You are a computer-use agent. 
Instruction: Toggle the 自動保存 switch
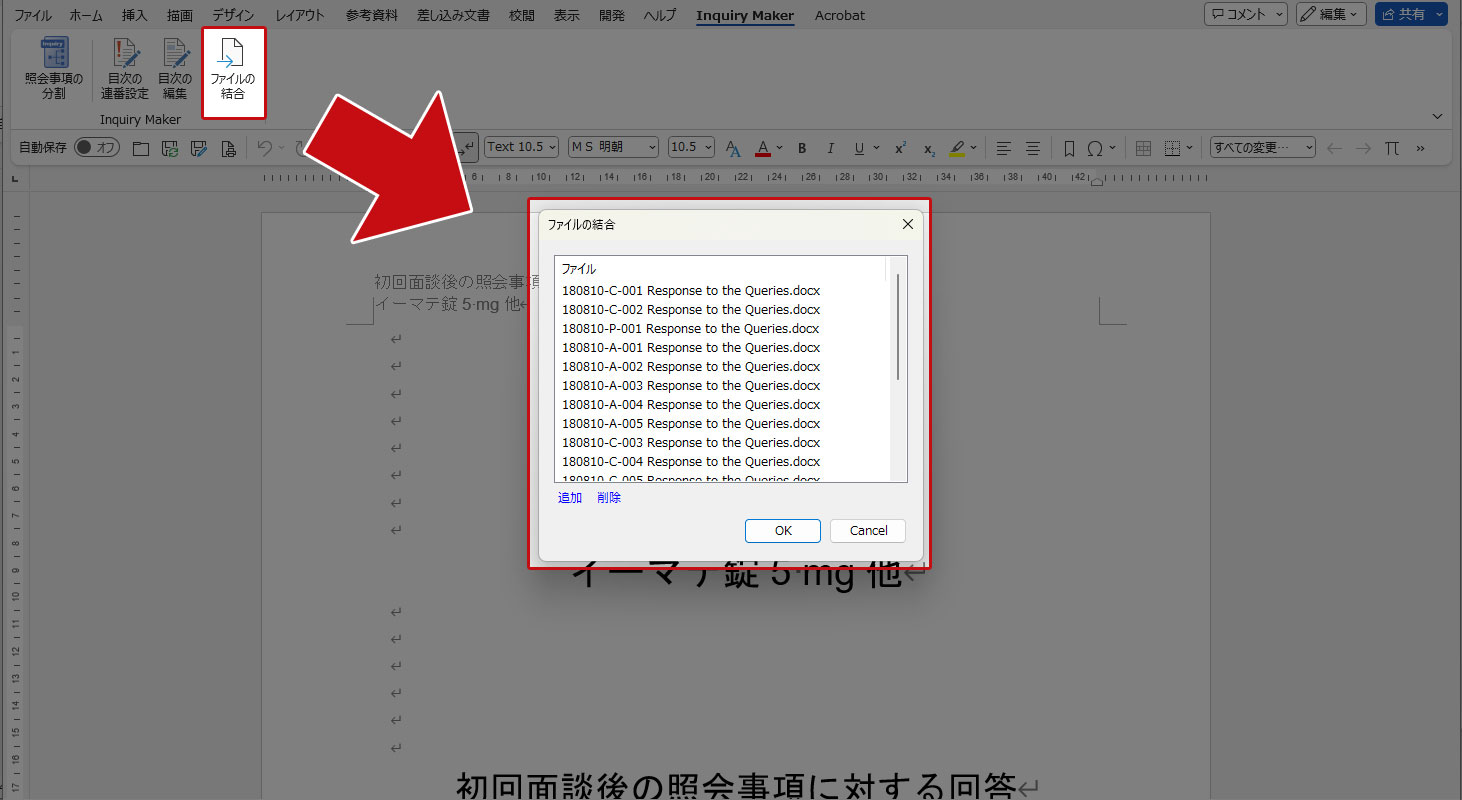pos(97,148)
